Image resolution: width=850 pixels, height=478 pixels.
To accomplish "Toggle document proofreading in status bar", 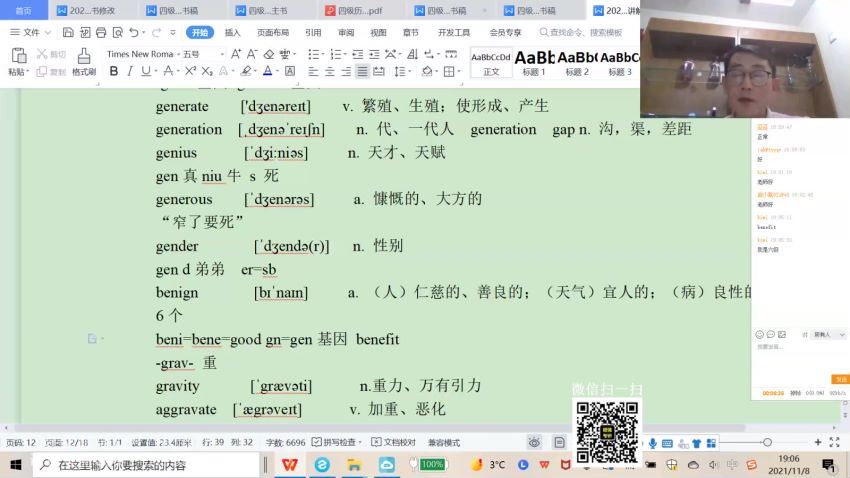I will coord(394,443).
